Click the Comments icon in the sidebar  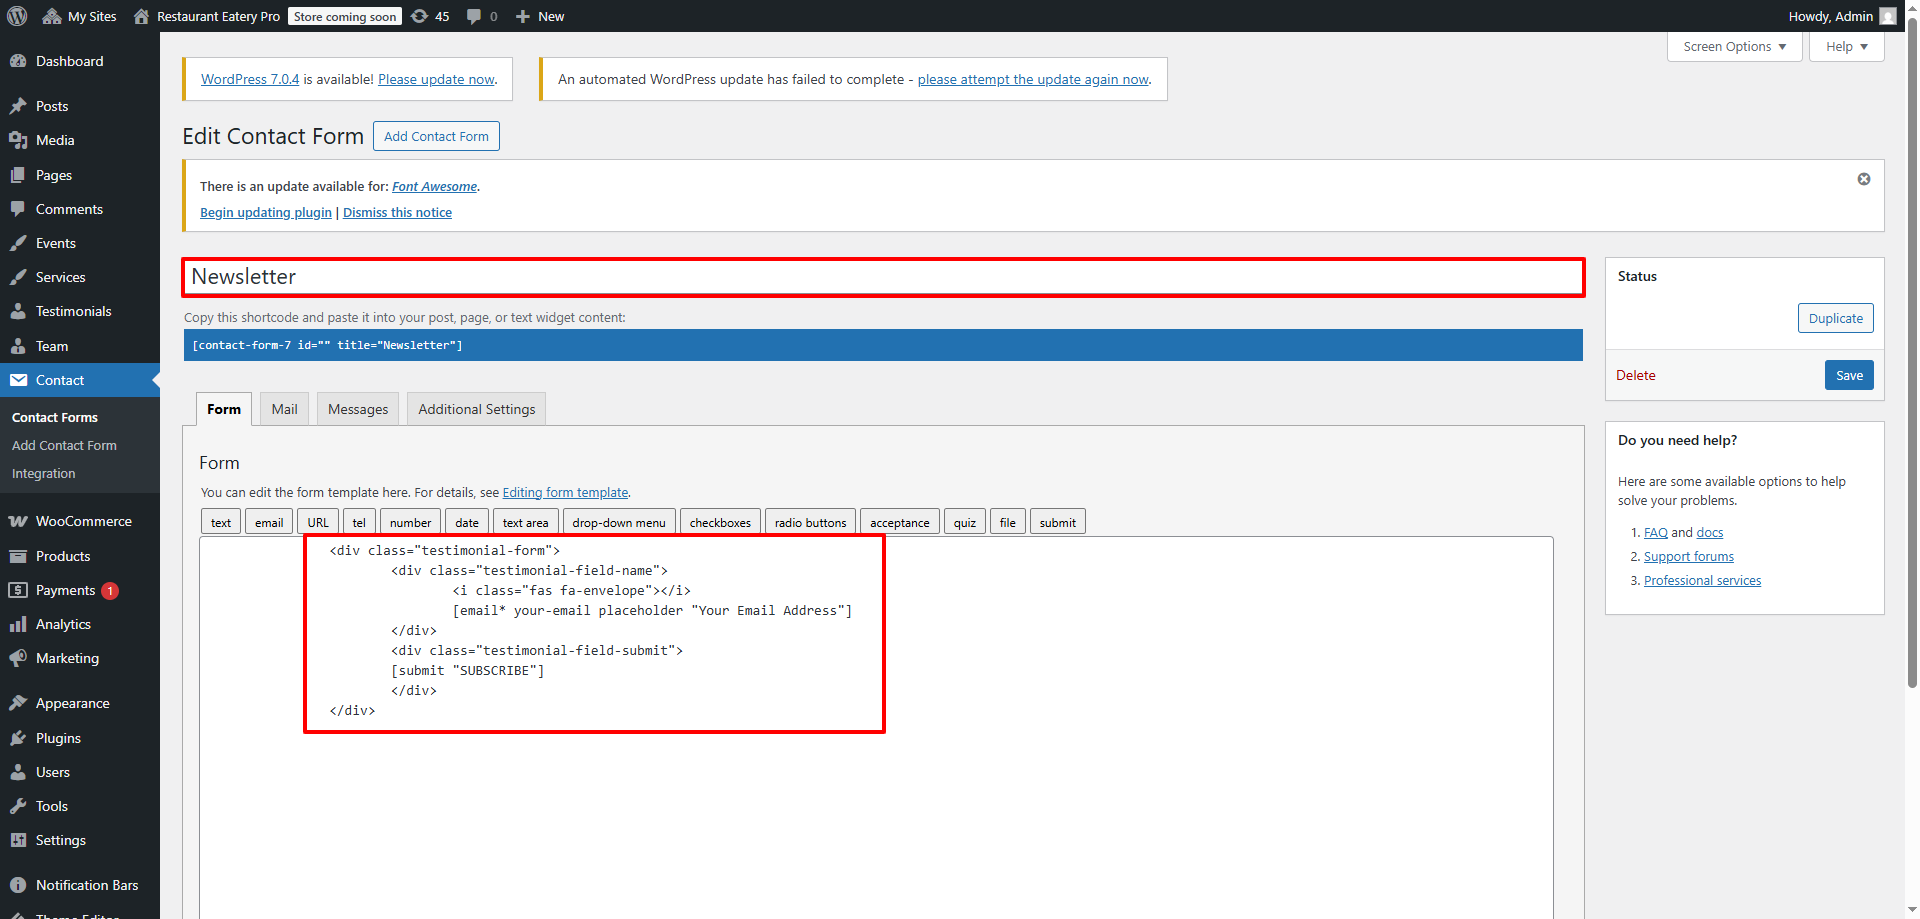(18, 209)
